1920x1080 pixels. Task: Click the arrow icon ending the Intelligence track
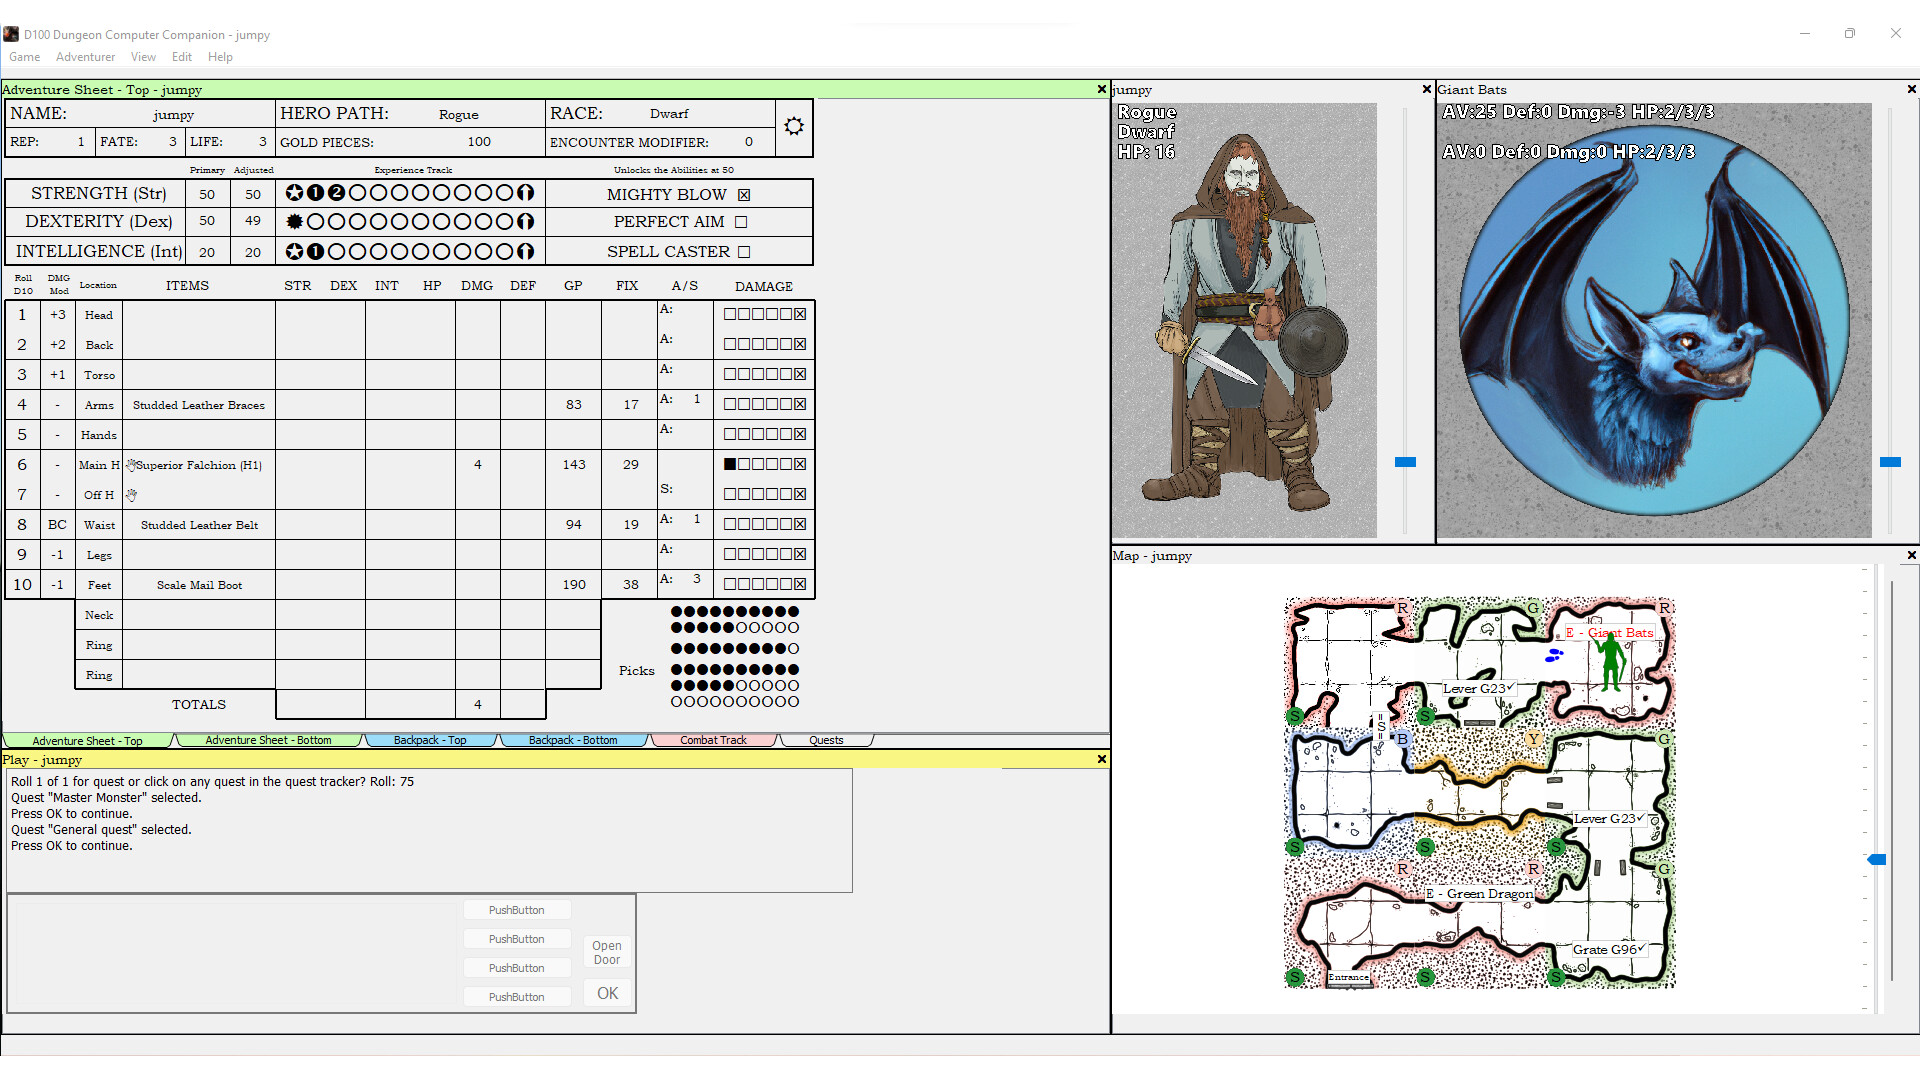526,251
